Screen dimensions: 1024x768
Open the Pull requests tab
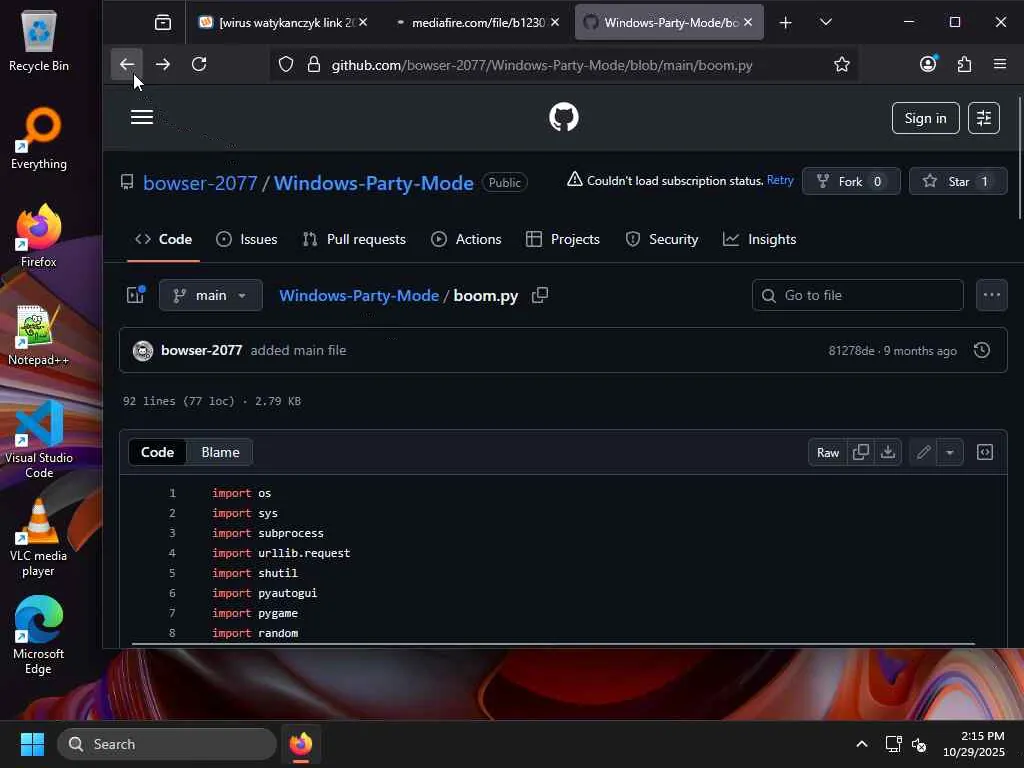(355, 240)
